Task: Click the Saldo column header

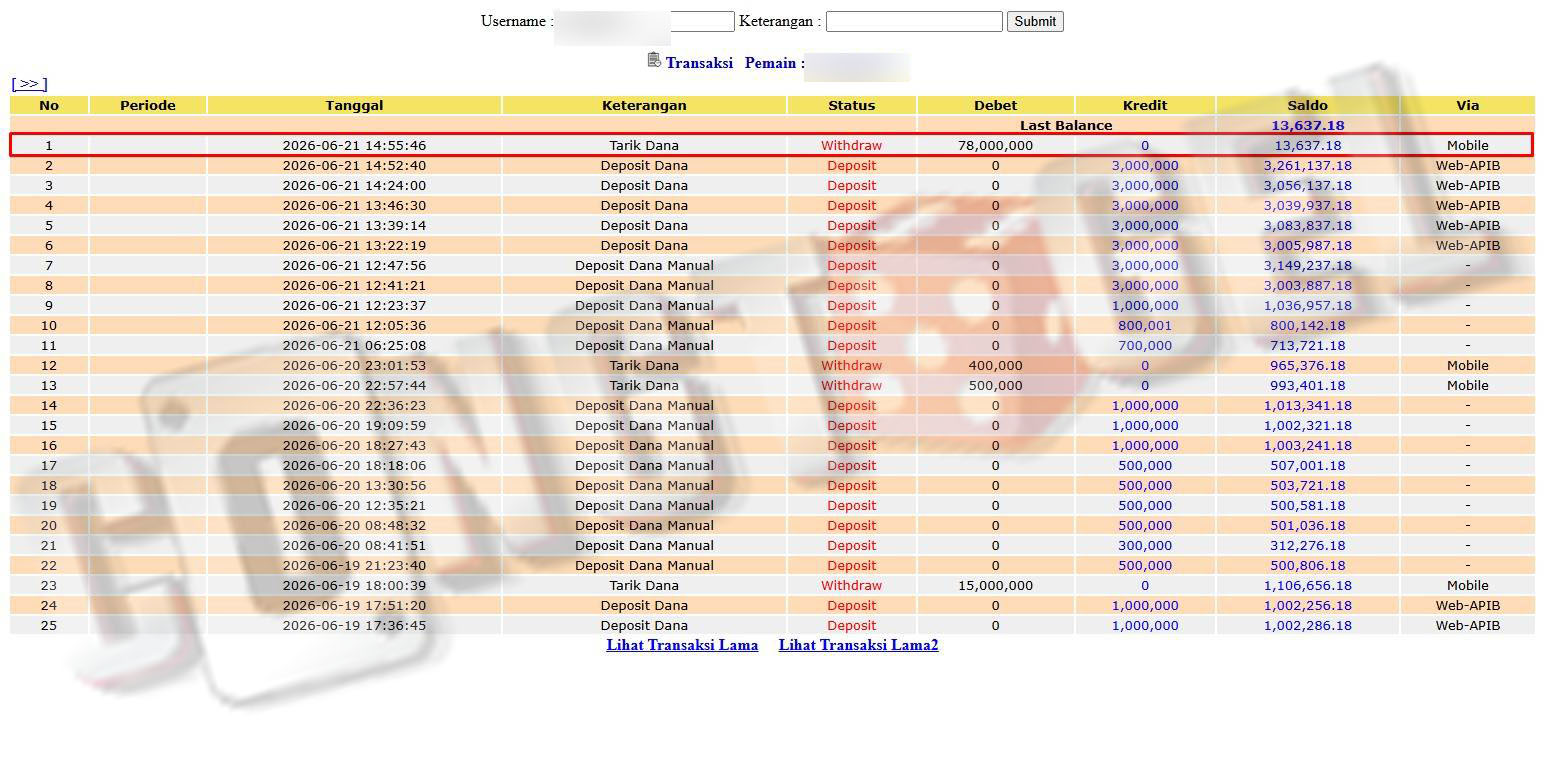Action: pyautogui.click(x=1307, y=105)
